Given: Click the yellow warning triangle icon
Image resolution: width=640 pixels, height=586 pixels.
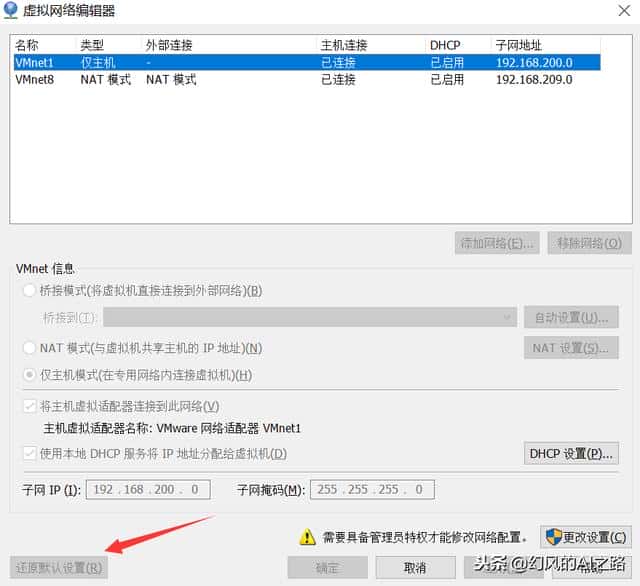Looking at the screenshot, I should [x=307, y=537].
